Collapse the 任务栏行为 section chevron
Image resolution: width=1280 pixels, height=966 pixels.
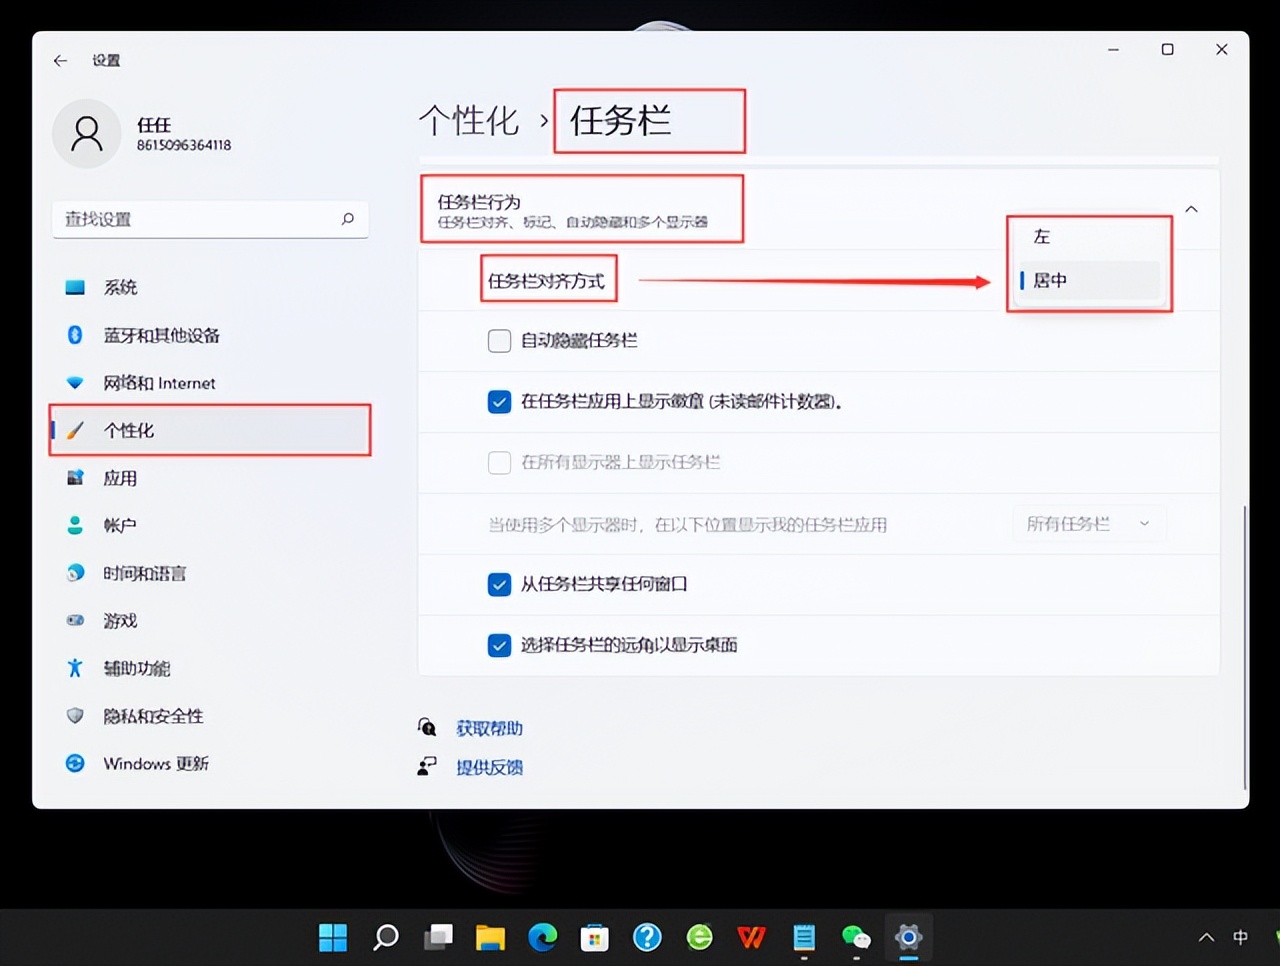coord(1191,209)
